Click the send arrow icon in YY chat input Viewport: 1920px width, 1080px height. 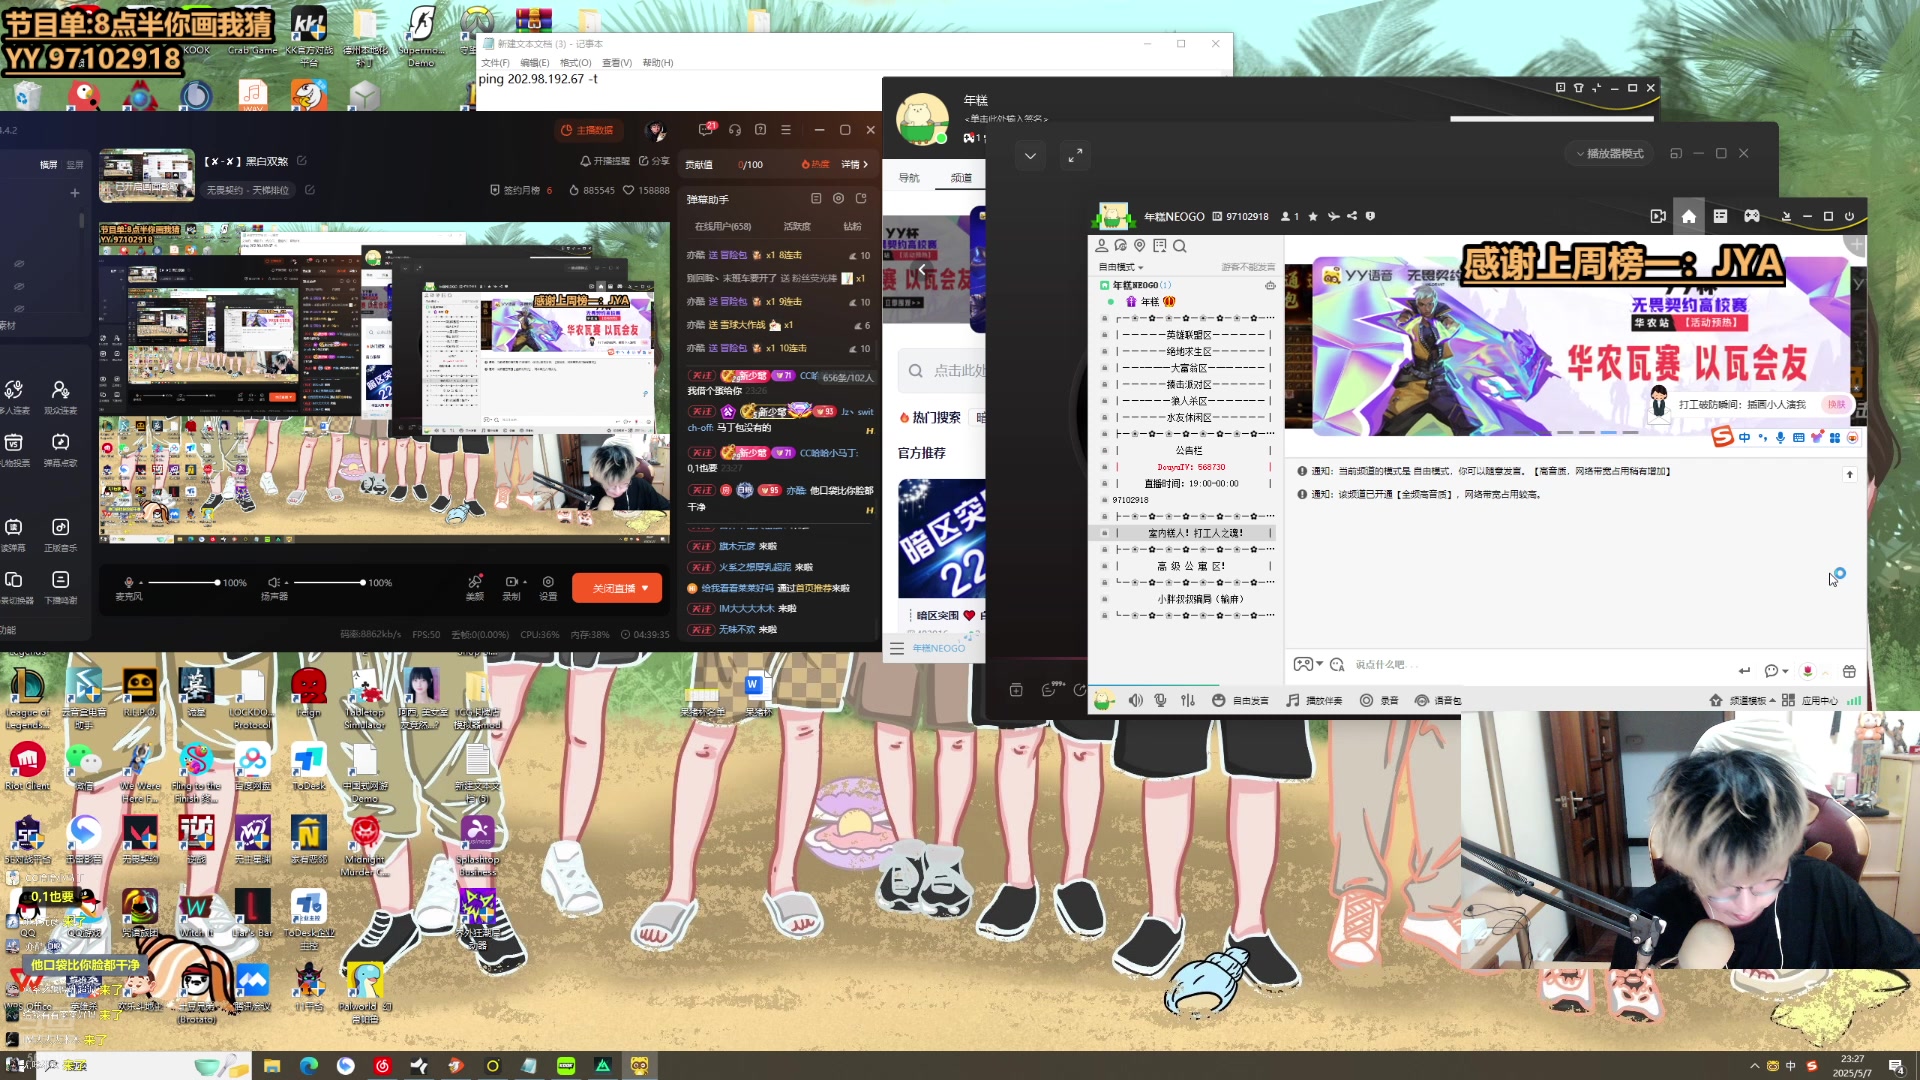pos(1744,671)
